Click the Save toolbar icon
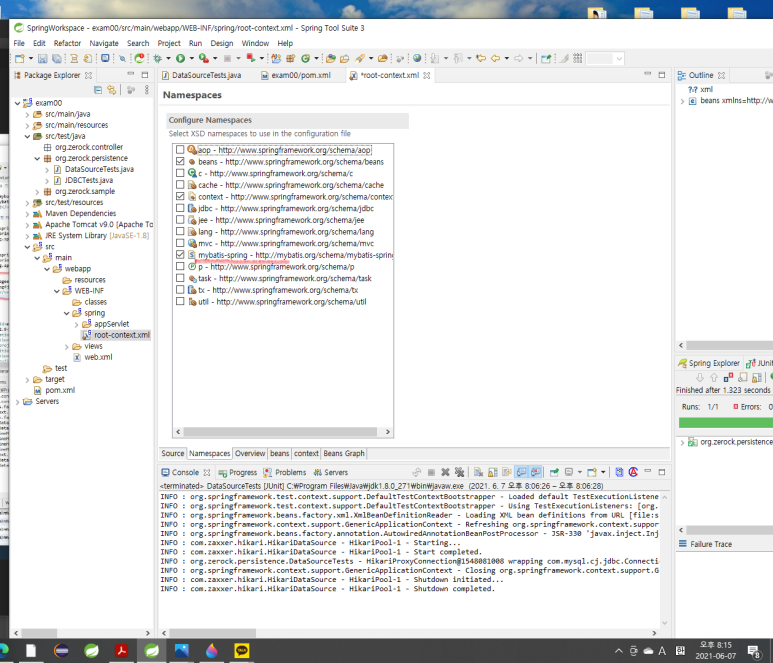The height and width of the screenshot is (663, 773). pyautogui.click(x=42, y=59)
